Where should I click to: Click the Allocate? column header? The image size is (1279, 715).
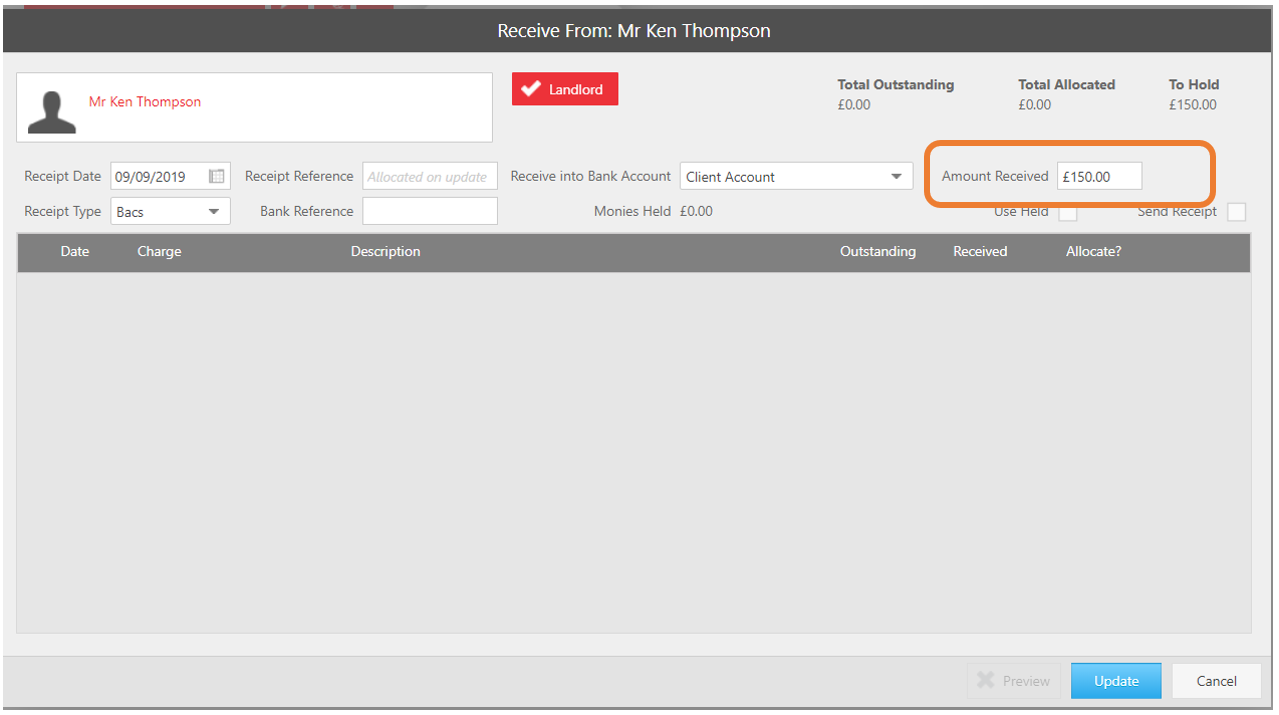pyautogui.click(x=1093, y=252)
